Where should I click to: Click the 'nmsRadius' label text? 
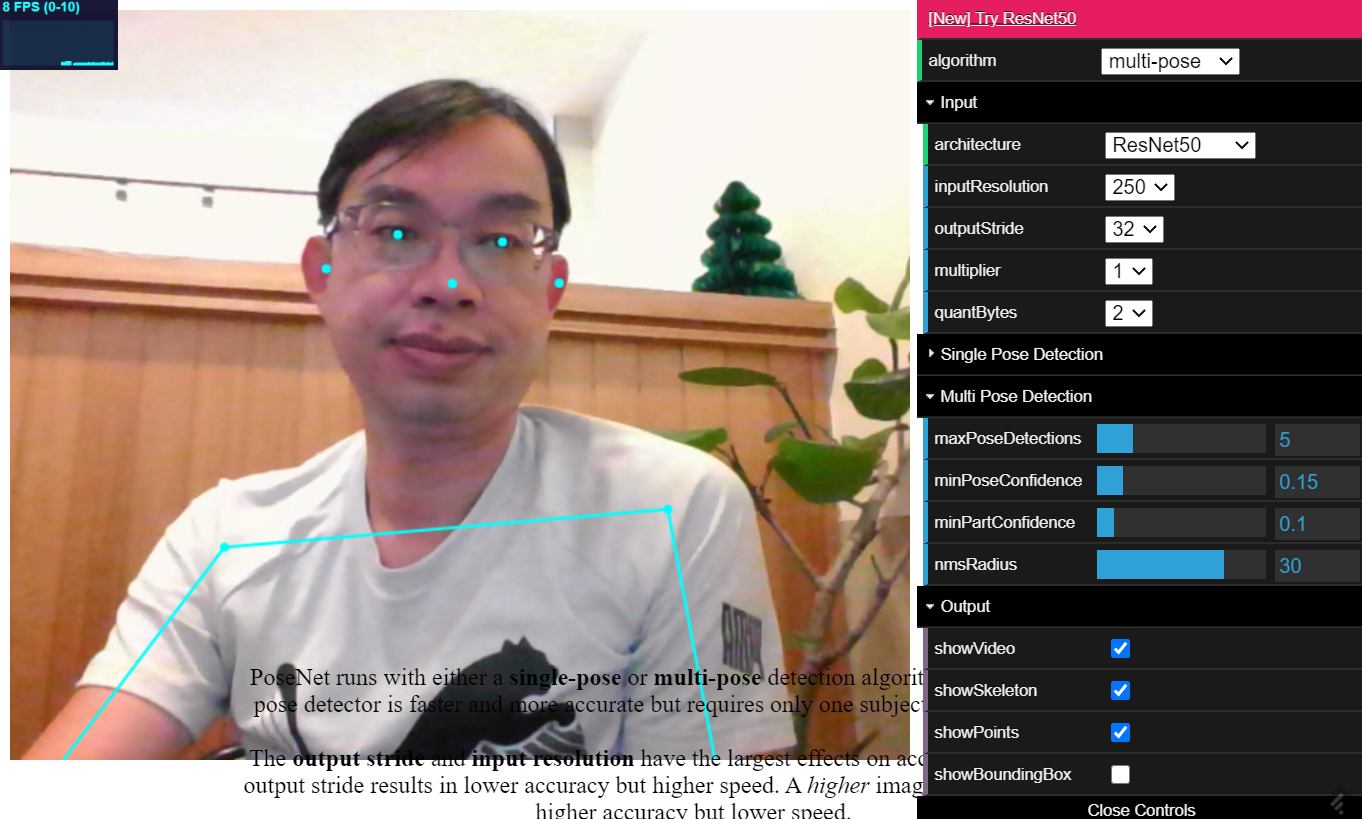[x=975, y=565]
